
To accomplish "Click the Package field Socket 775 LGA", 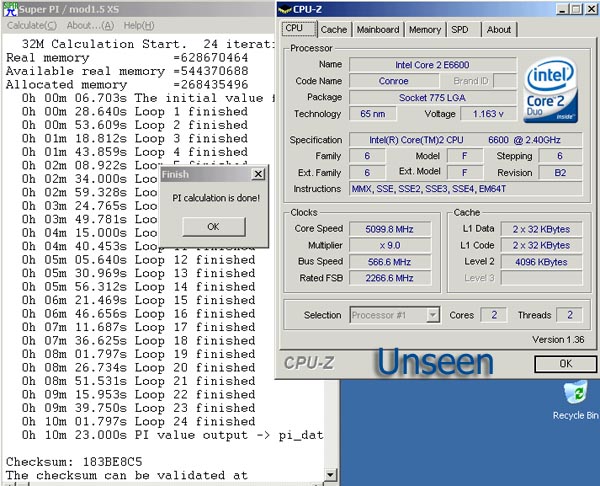I will [432, 98].
